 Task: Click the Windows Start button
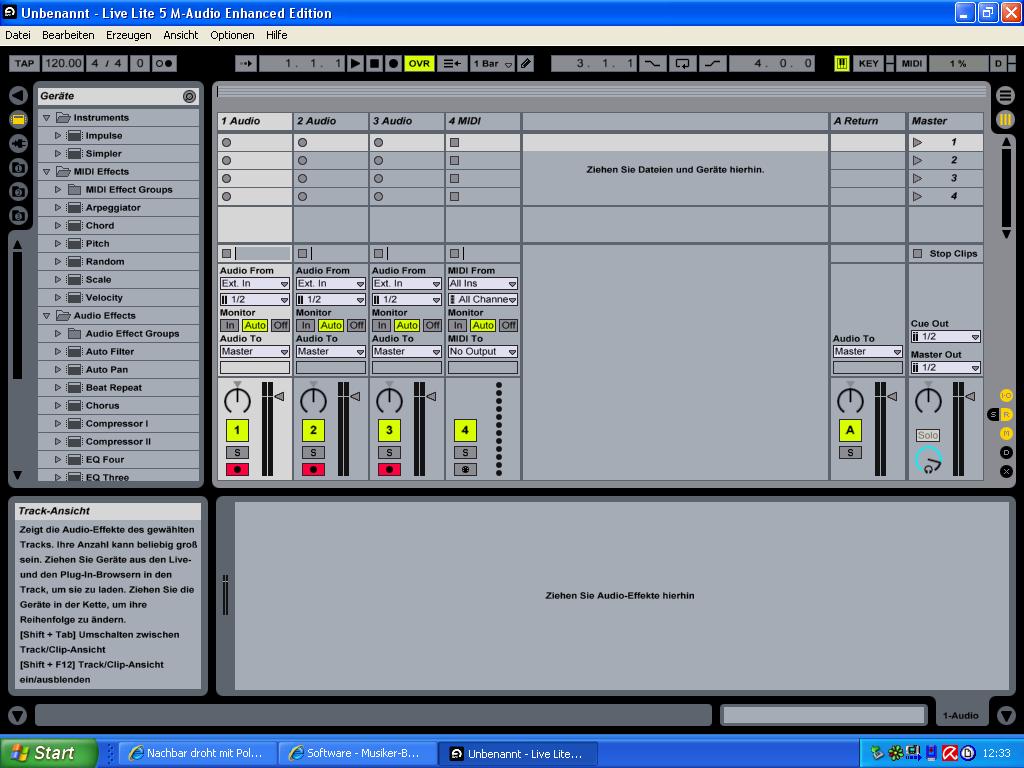[49, 753]
